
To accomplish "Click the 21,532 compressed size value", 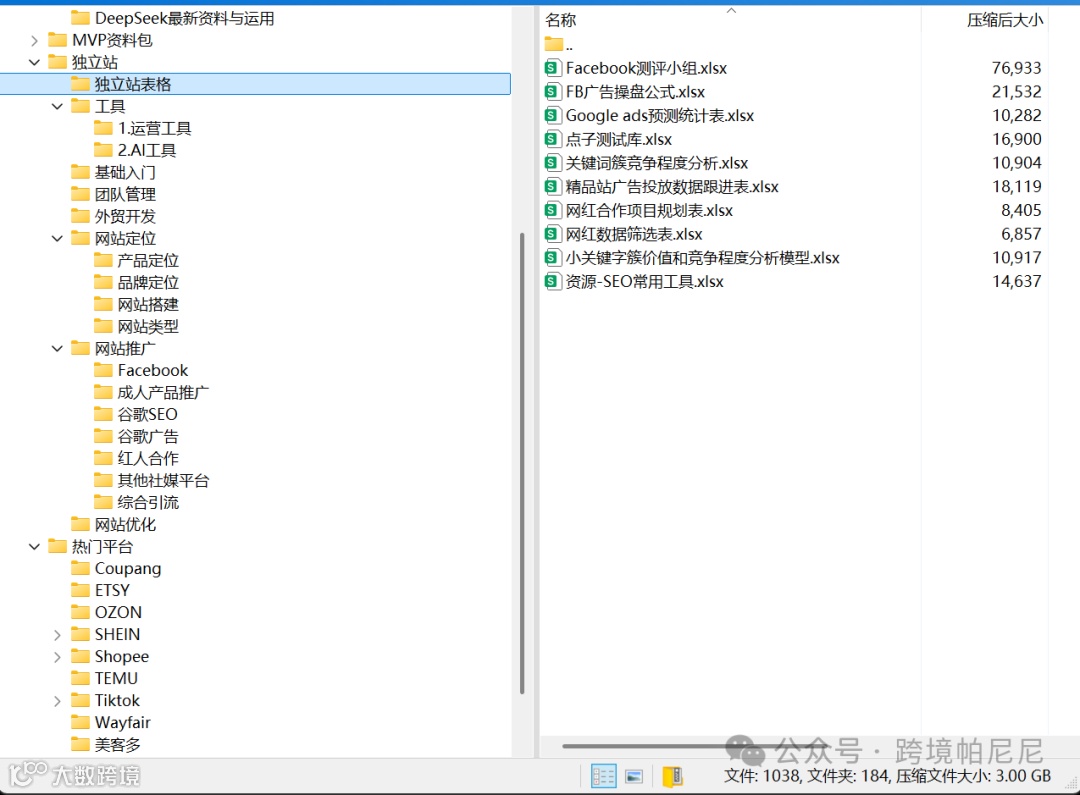I will [x=1016, y=91].
